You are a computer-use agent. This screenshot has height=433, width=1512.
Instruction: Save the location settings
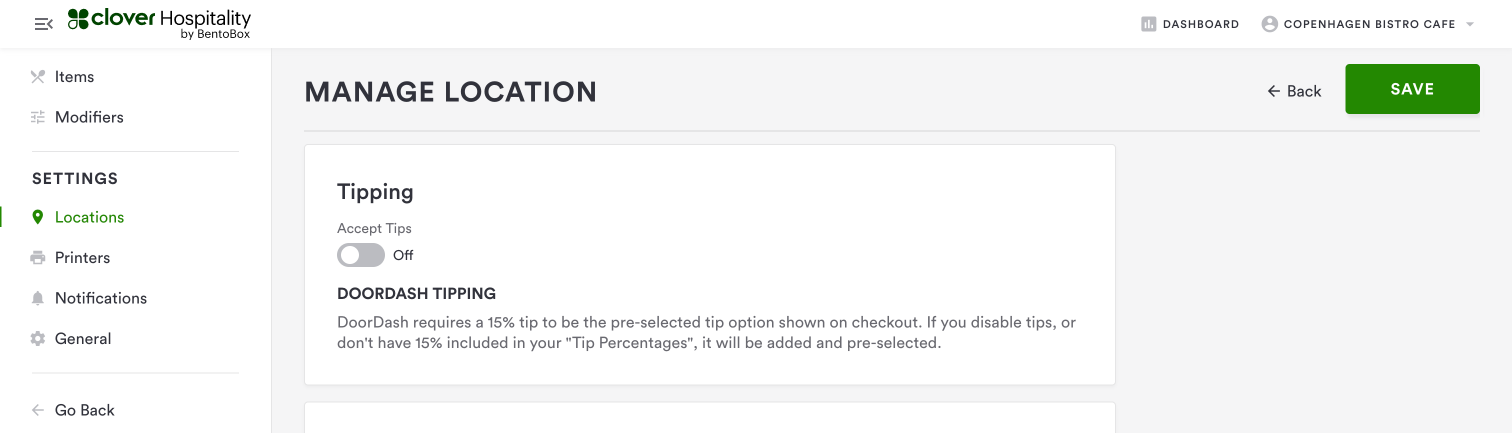pyautogui.click(x=1412, y=89)
